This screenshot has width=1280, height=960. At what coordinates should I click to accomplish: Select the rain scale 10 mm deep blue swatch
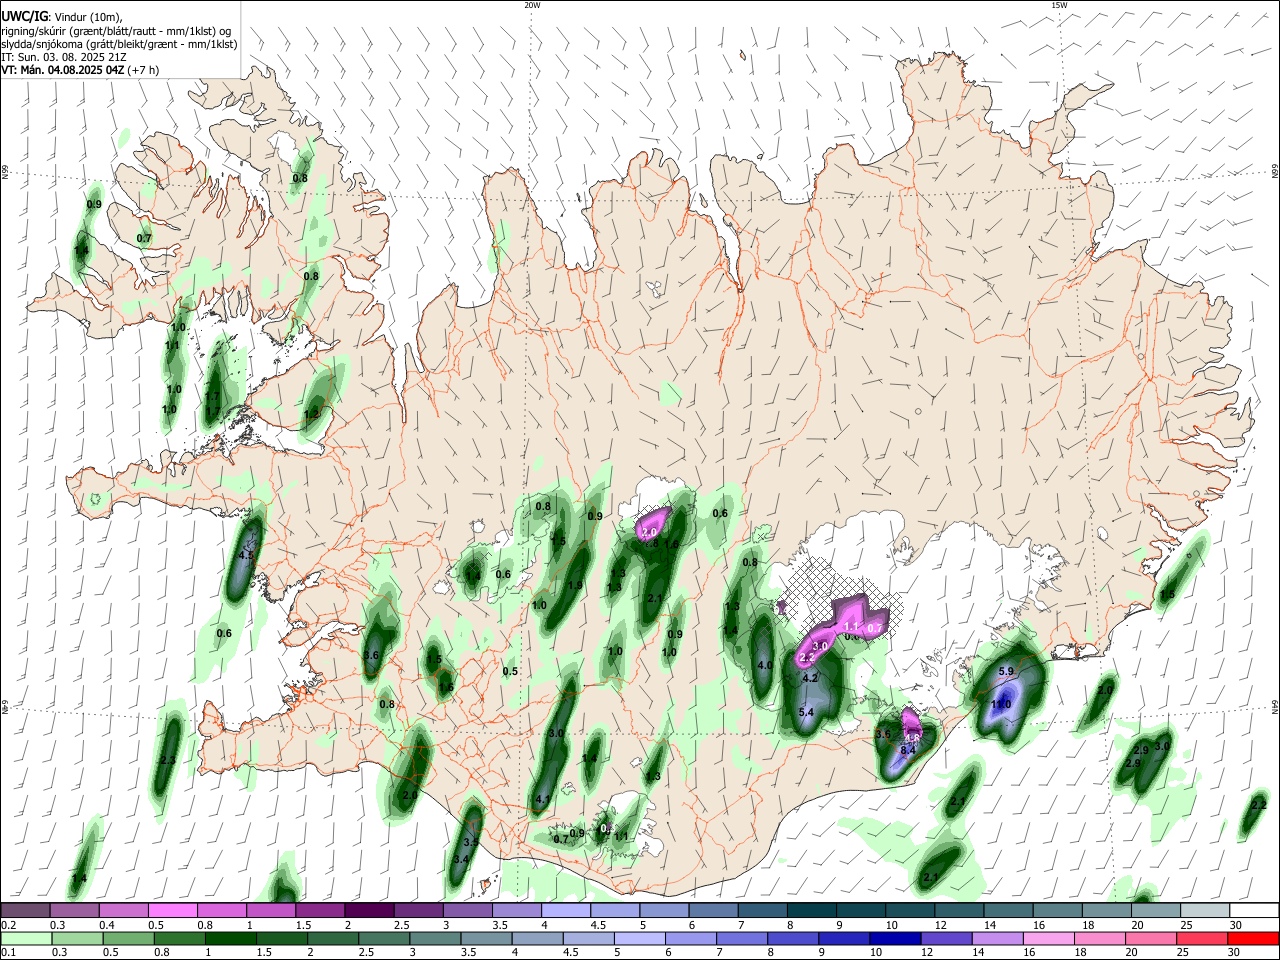pos(894,938)
